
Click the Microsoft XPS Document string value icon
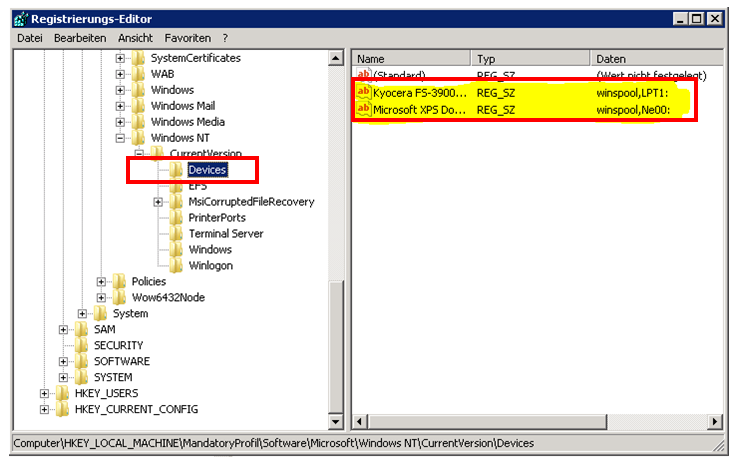coord(364,109)
